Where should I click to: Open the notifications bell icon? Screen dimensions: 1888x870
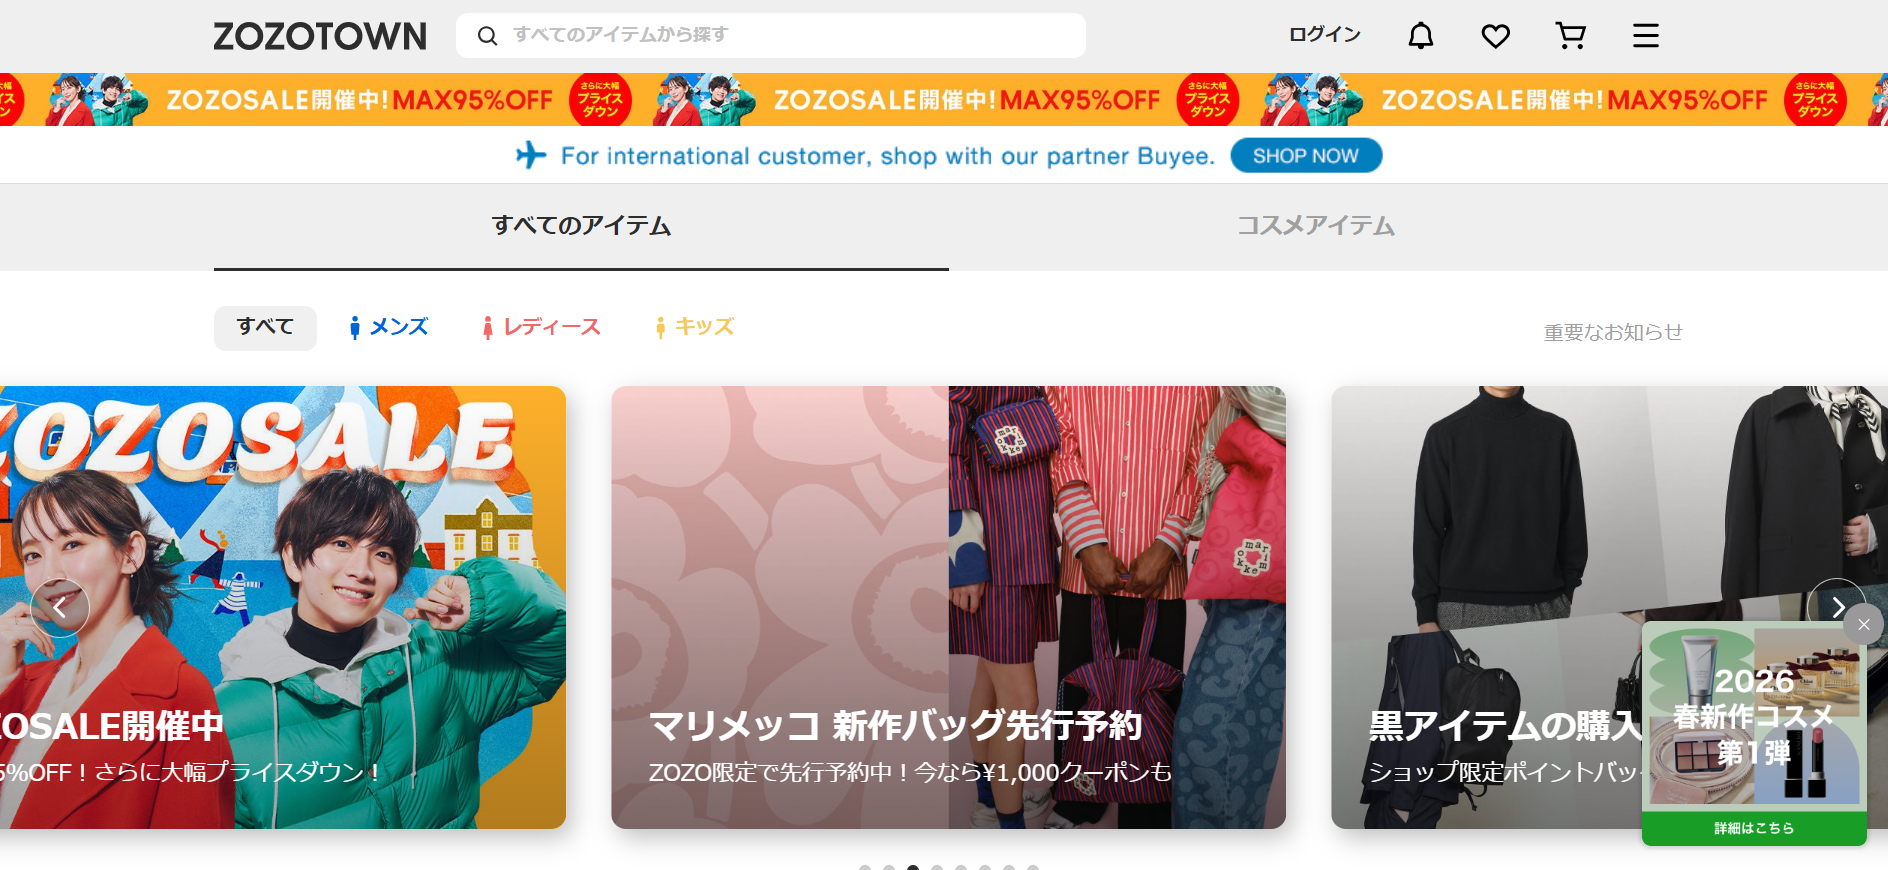1421,36
